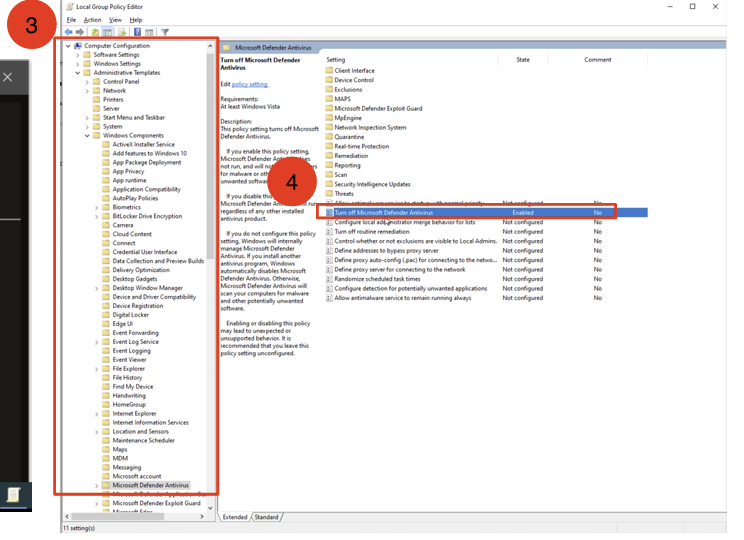744x540 pixels.
Task: Collapse the Computer Configuration node
Action: (68, 46)
